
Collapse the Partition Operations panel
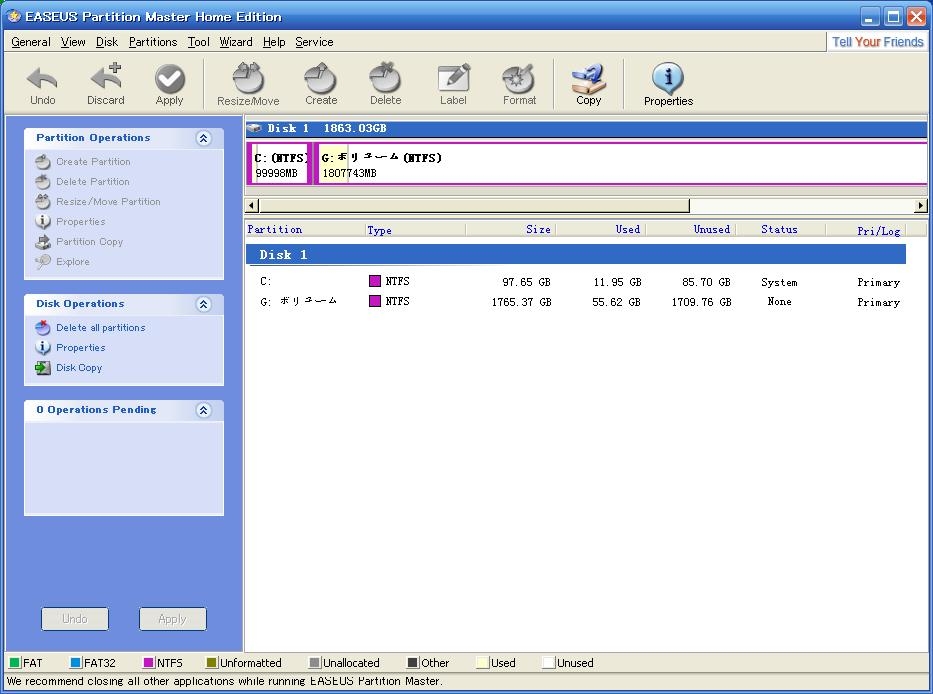click(x=203, y=138)
